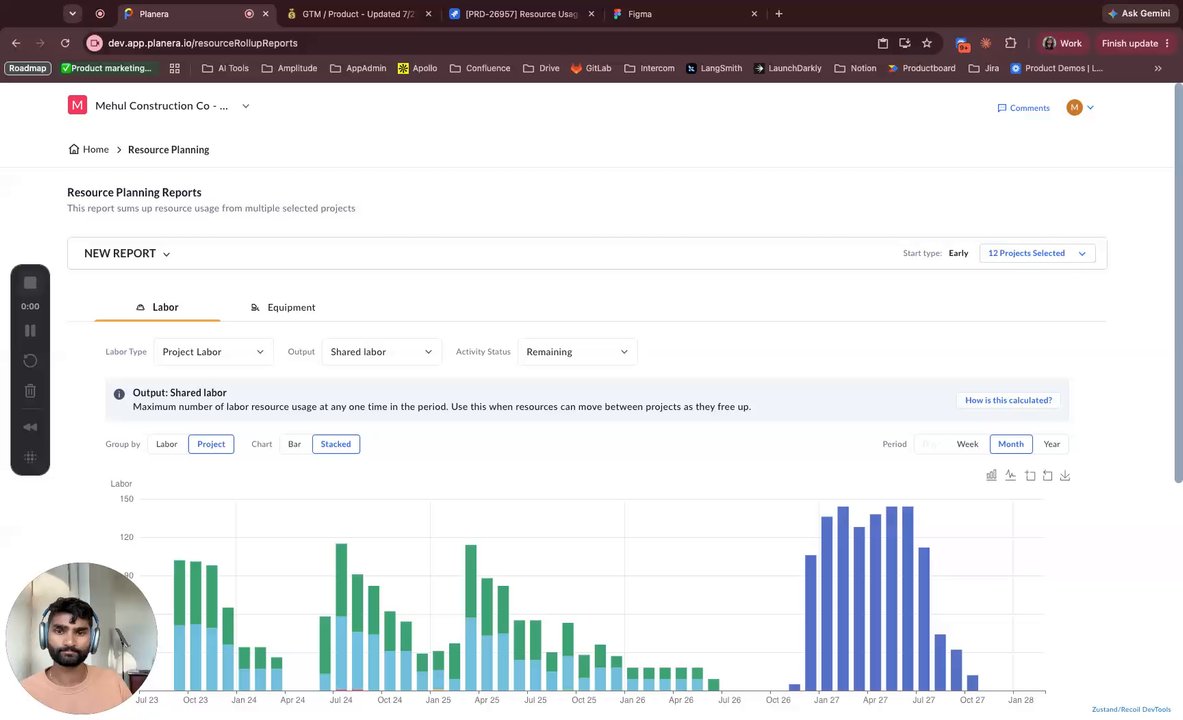Expand the Output Shared labor dropdown
1183x720 pixels.
coord(381,352)
